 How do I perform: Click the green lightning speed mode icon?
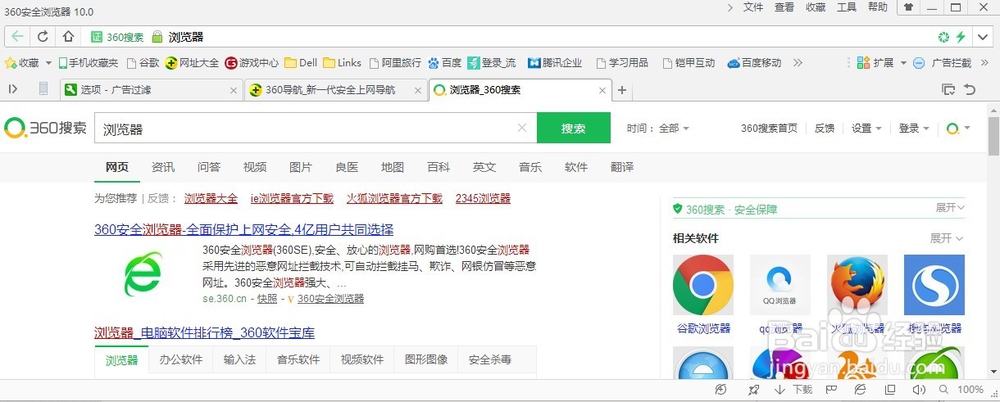pyautogui.click(x=960, y=37)
